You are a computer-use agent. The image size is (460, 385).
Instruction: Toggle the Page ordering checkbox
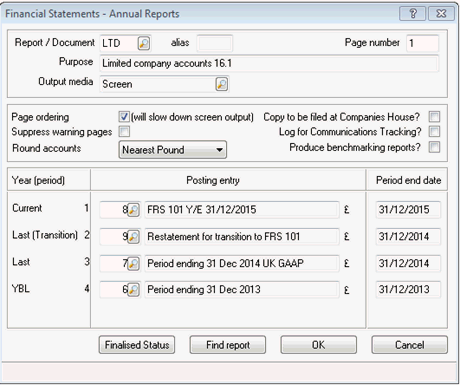124,117
